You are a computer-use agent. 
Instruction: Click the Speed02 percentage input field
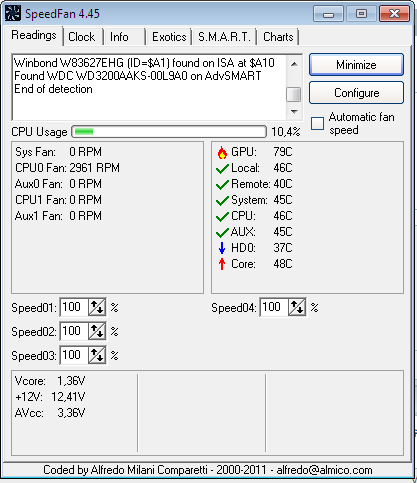pos(74,331)
